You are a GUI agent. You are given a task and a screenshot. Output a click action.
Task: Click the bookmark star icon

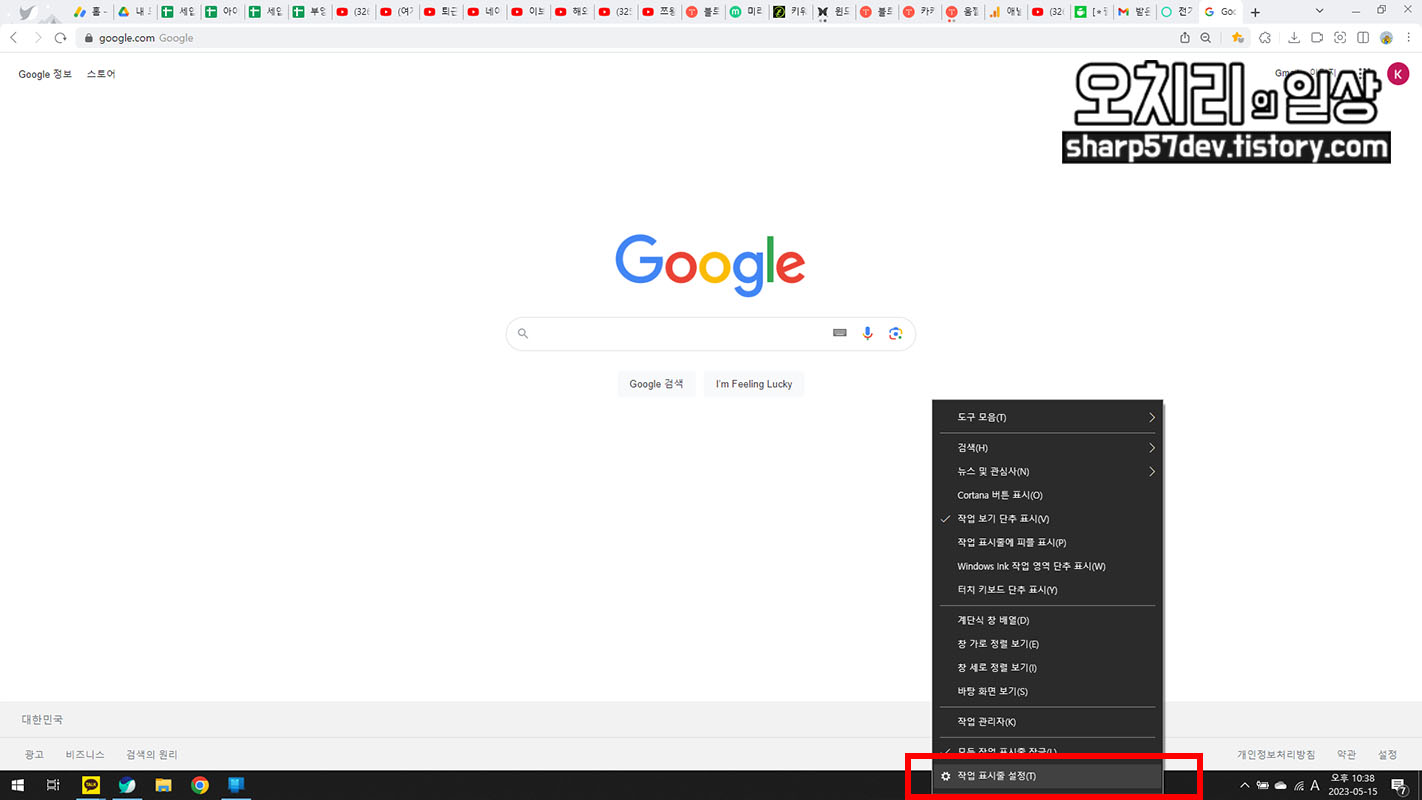[x=1238, y=38]
